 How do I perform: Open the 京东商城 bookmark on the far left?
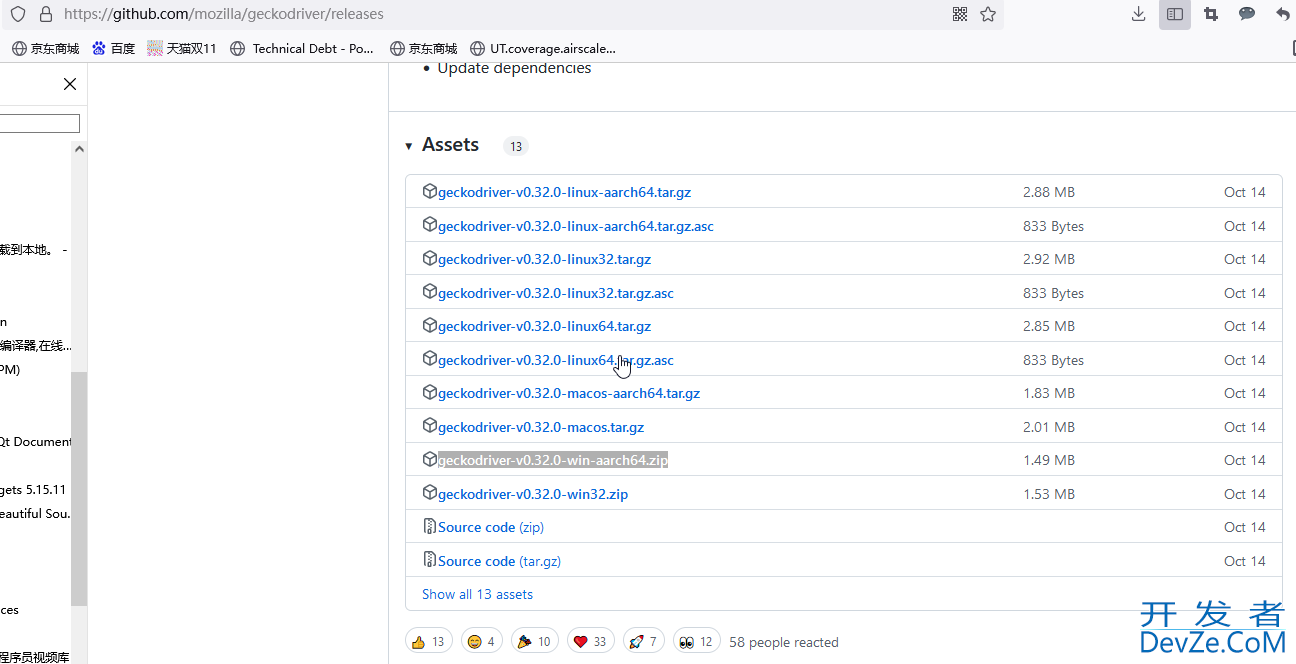point(46,48)
